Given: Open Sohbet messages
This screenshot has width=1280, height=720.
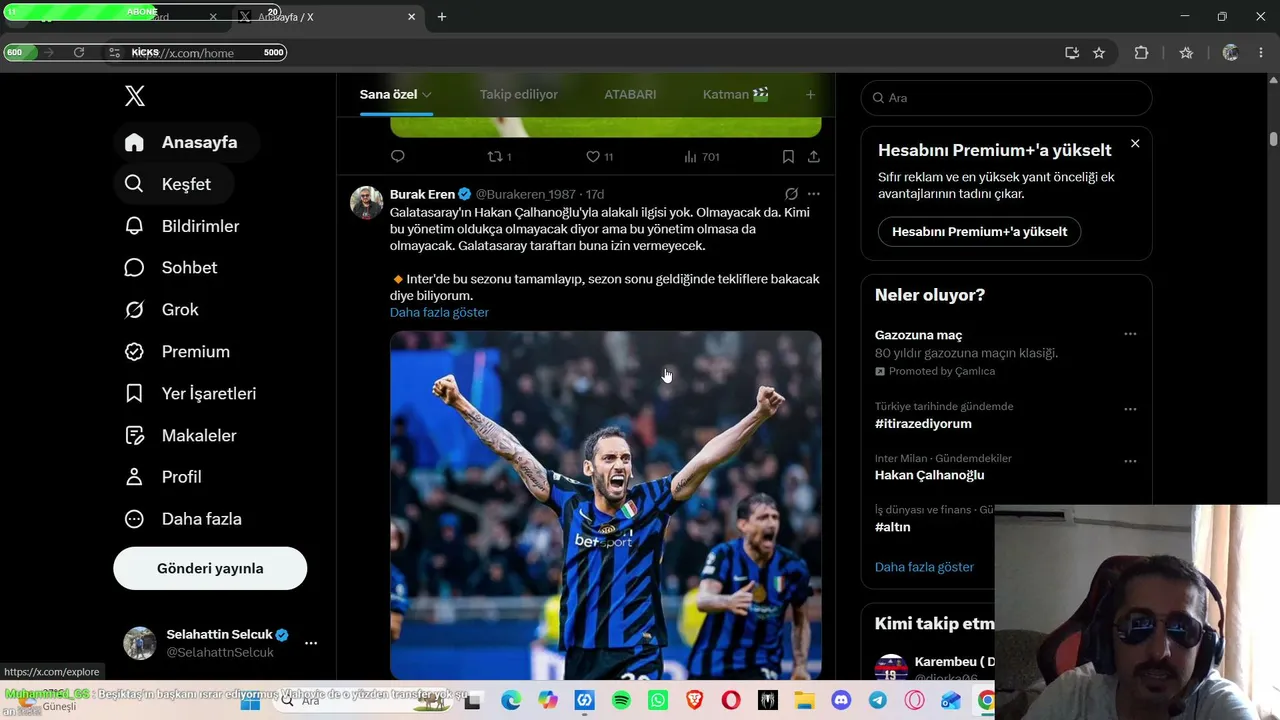Looking at the screenshot, I should pos(171,268).
